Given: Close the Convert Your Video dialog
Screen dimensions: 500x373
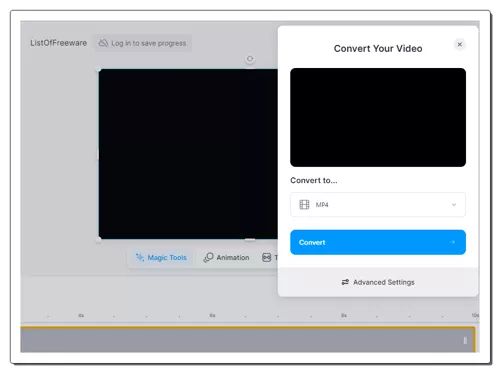Looking at the screenshot, I should [460, 44].
